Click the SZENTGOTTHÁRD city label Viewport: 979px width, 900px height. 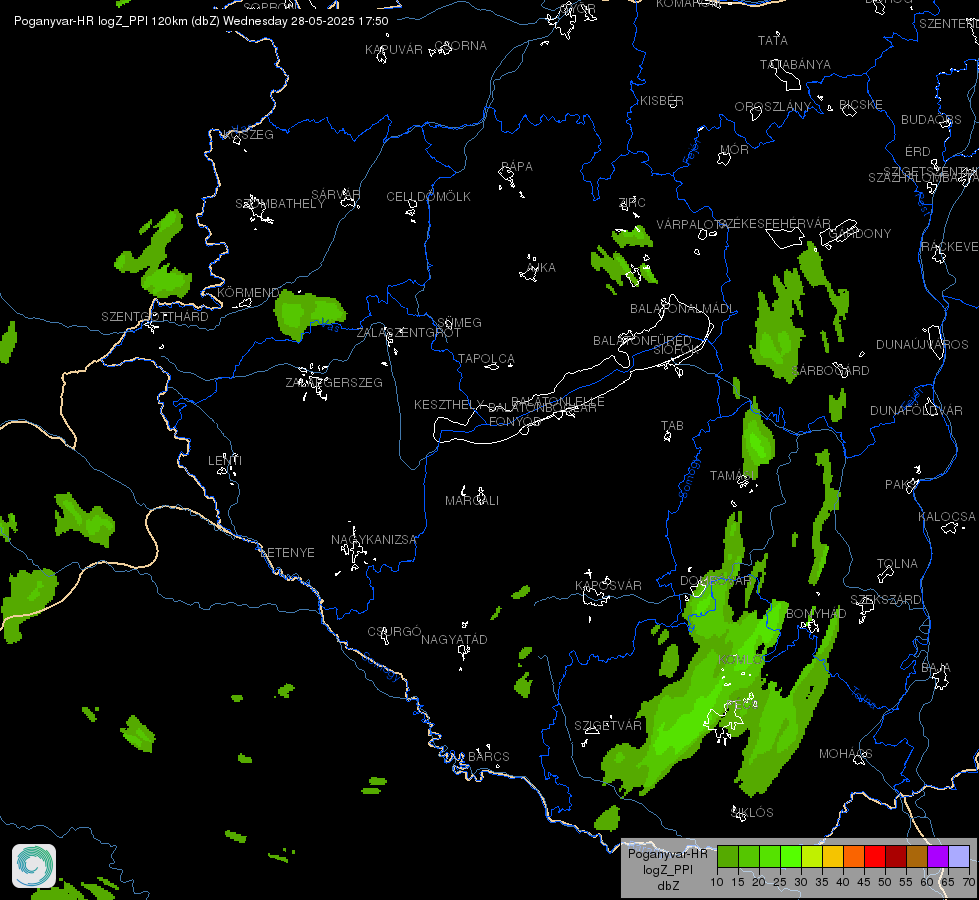point(155,317)
